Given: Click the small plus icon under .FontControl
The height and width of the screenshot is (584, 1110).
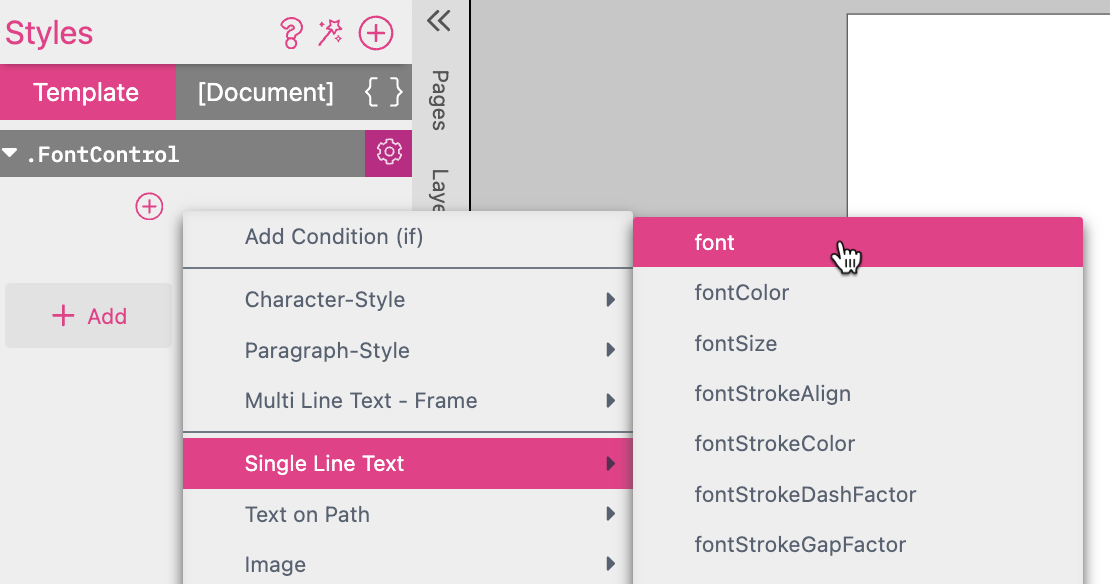Looking at the screenshot, I should pyautogui.click(x=148, y=207).
